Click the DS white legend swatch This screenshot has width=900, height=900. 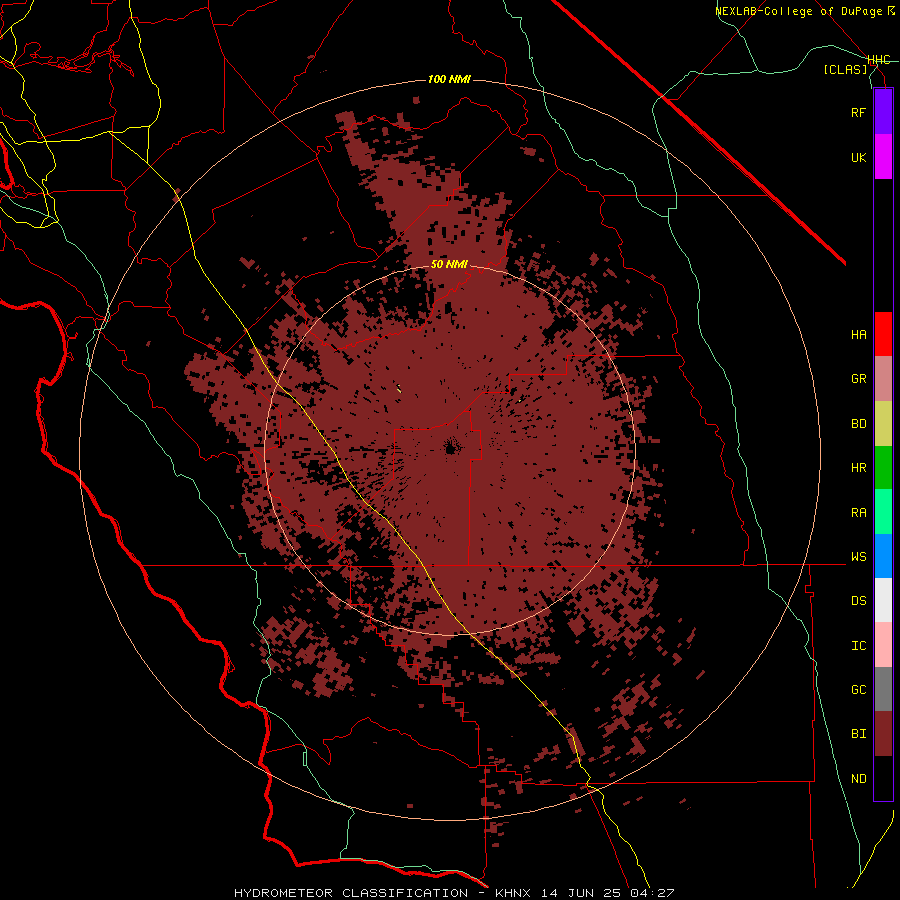(x=883, y=600)
